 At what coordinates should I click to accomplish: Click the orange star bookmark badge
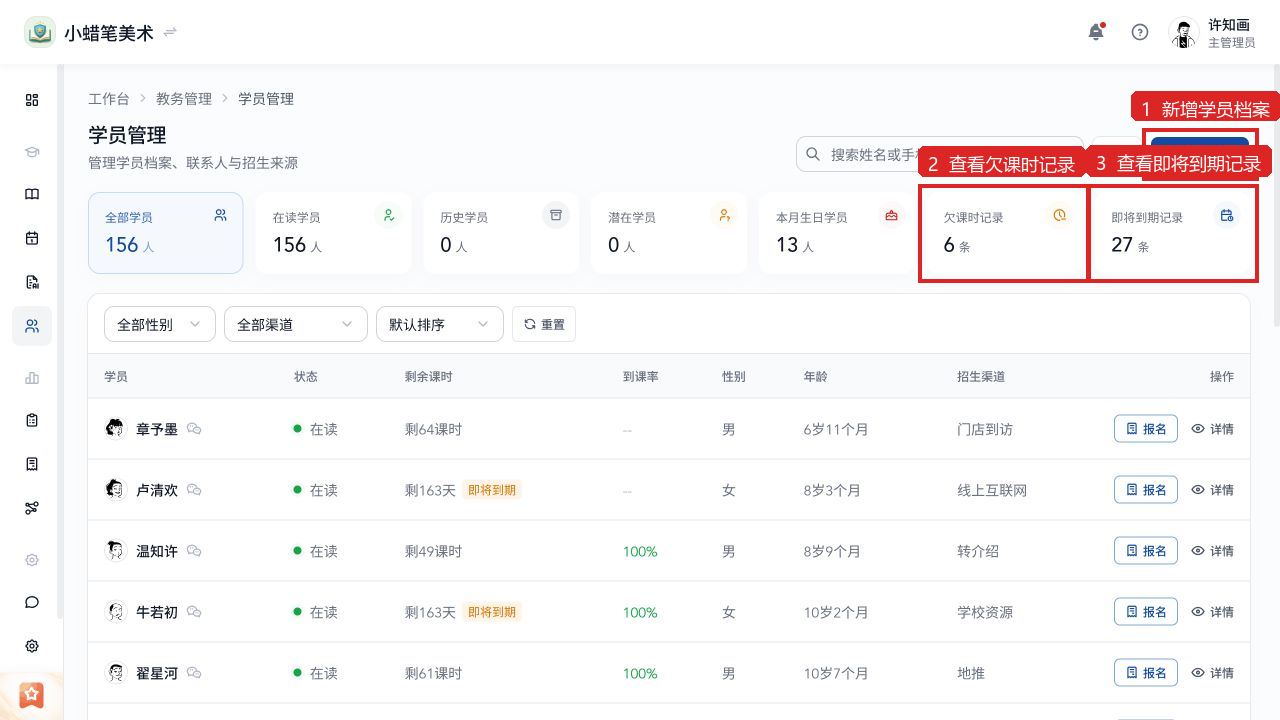pos(32,694)
